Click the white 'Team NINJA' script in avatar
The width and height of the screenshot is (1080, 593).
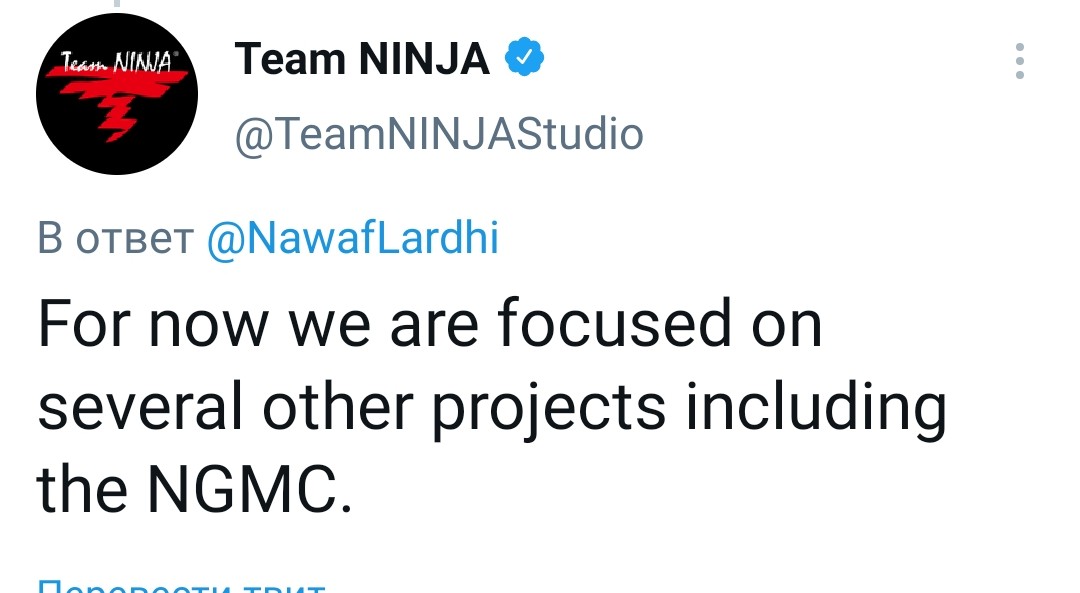click(x=117, y=63)
